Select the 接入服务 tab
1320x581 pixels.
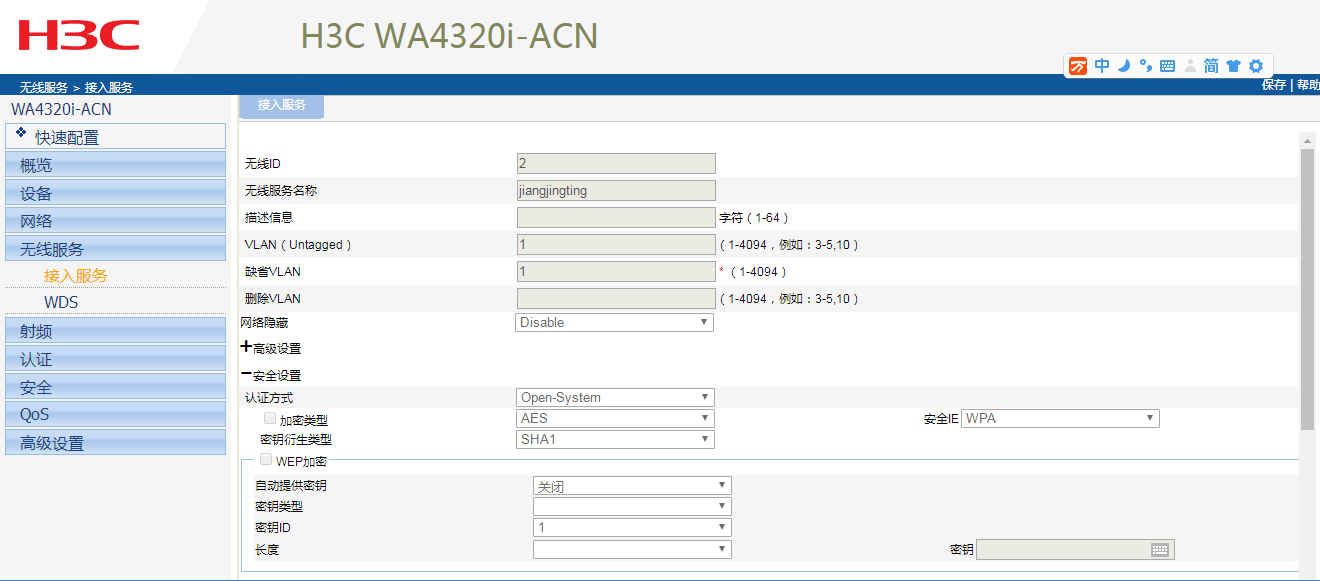click(281, 105)
